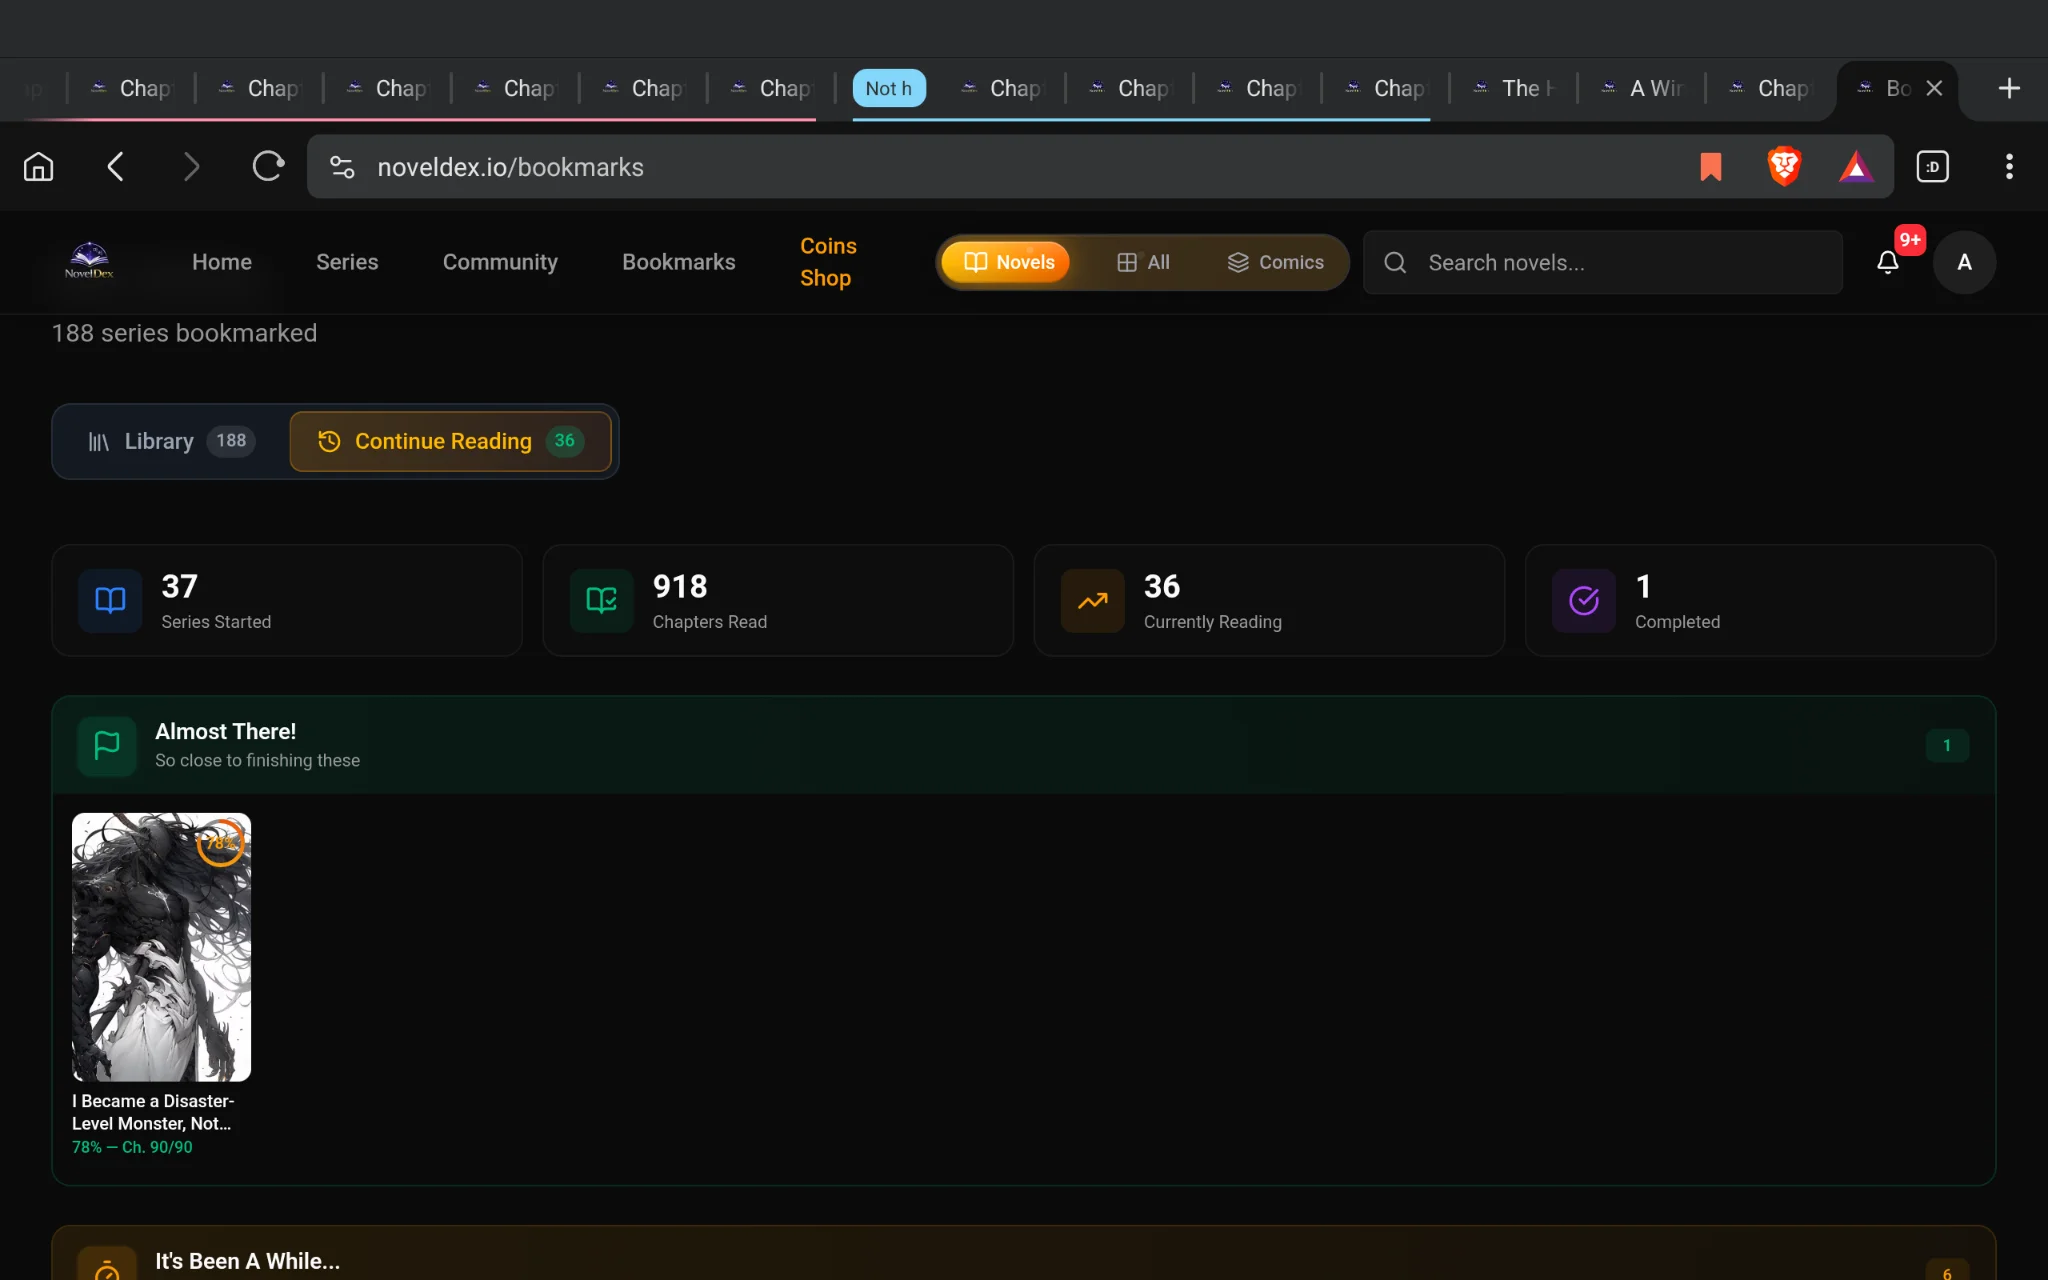Click the Series Started book icon
Screen dimensions: 2048x1280
coord(110,600)
